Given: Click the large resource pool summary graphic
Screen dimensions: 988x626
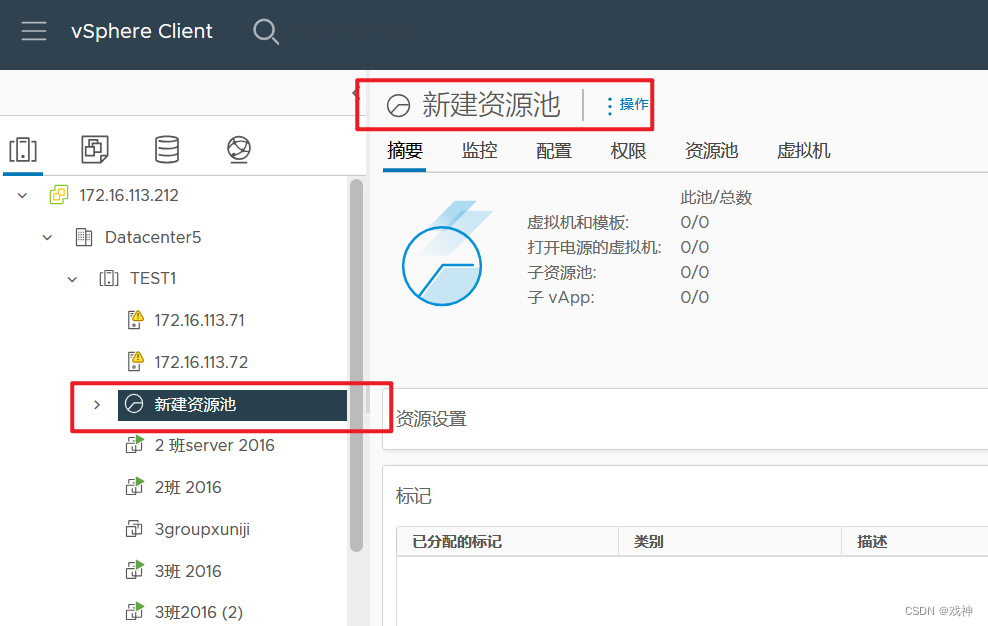Looking at the screenshot, I should (x=447, y=254).
